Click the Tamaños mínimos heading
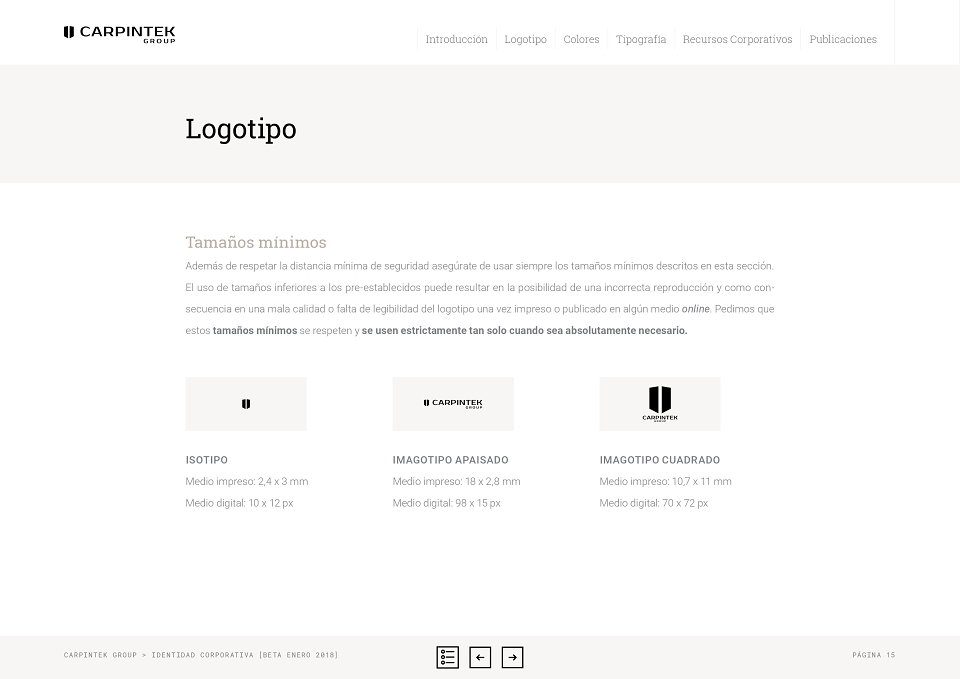 click(x=256, y=242)
